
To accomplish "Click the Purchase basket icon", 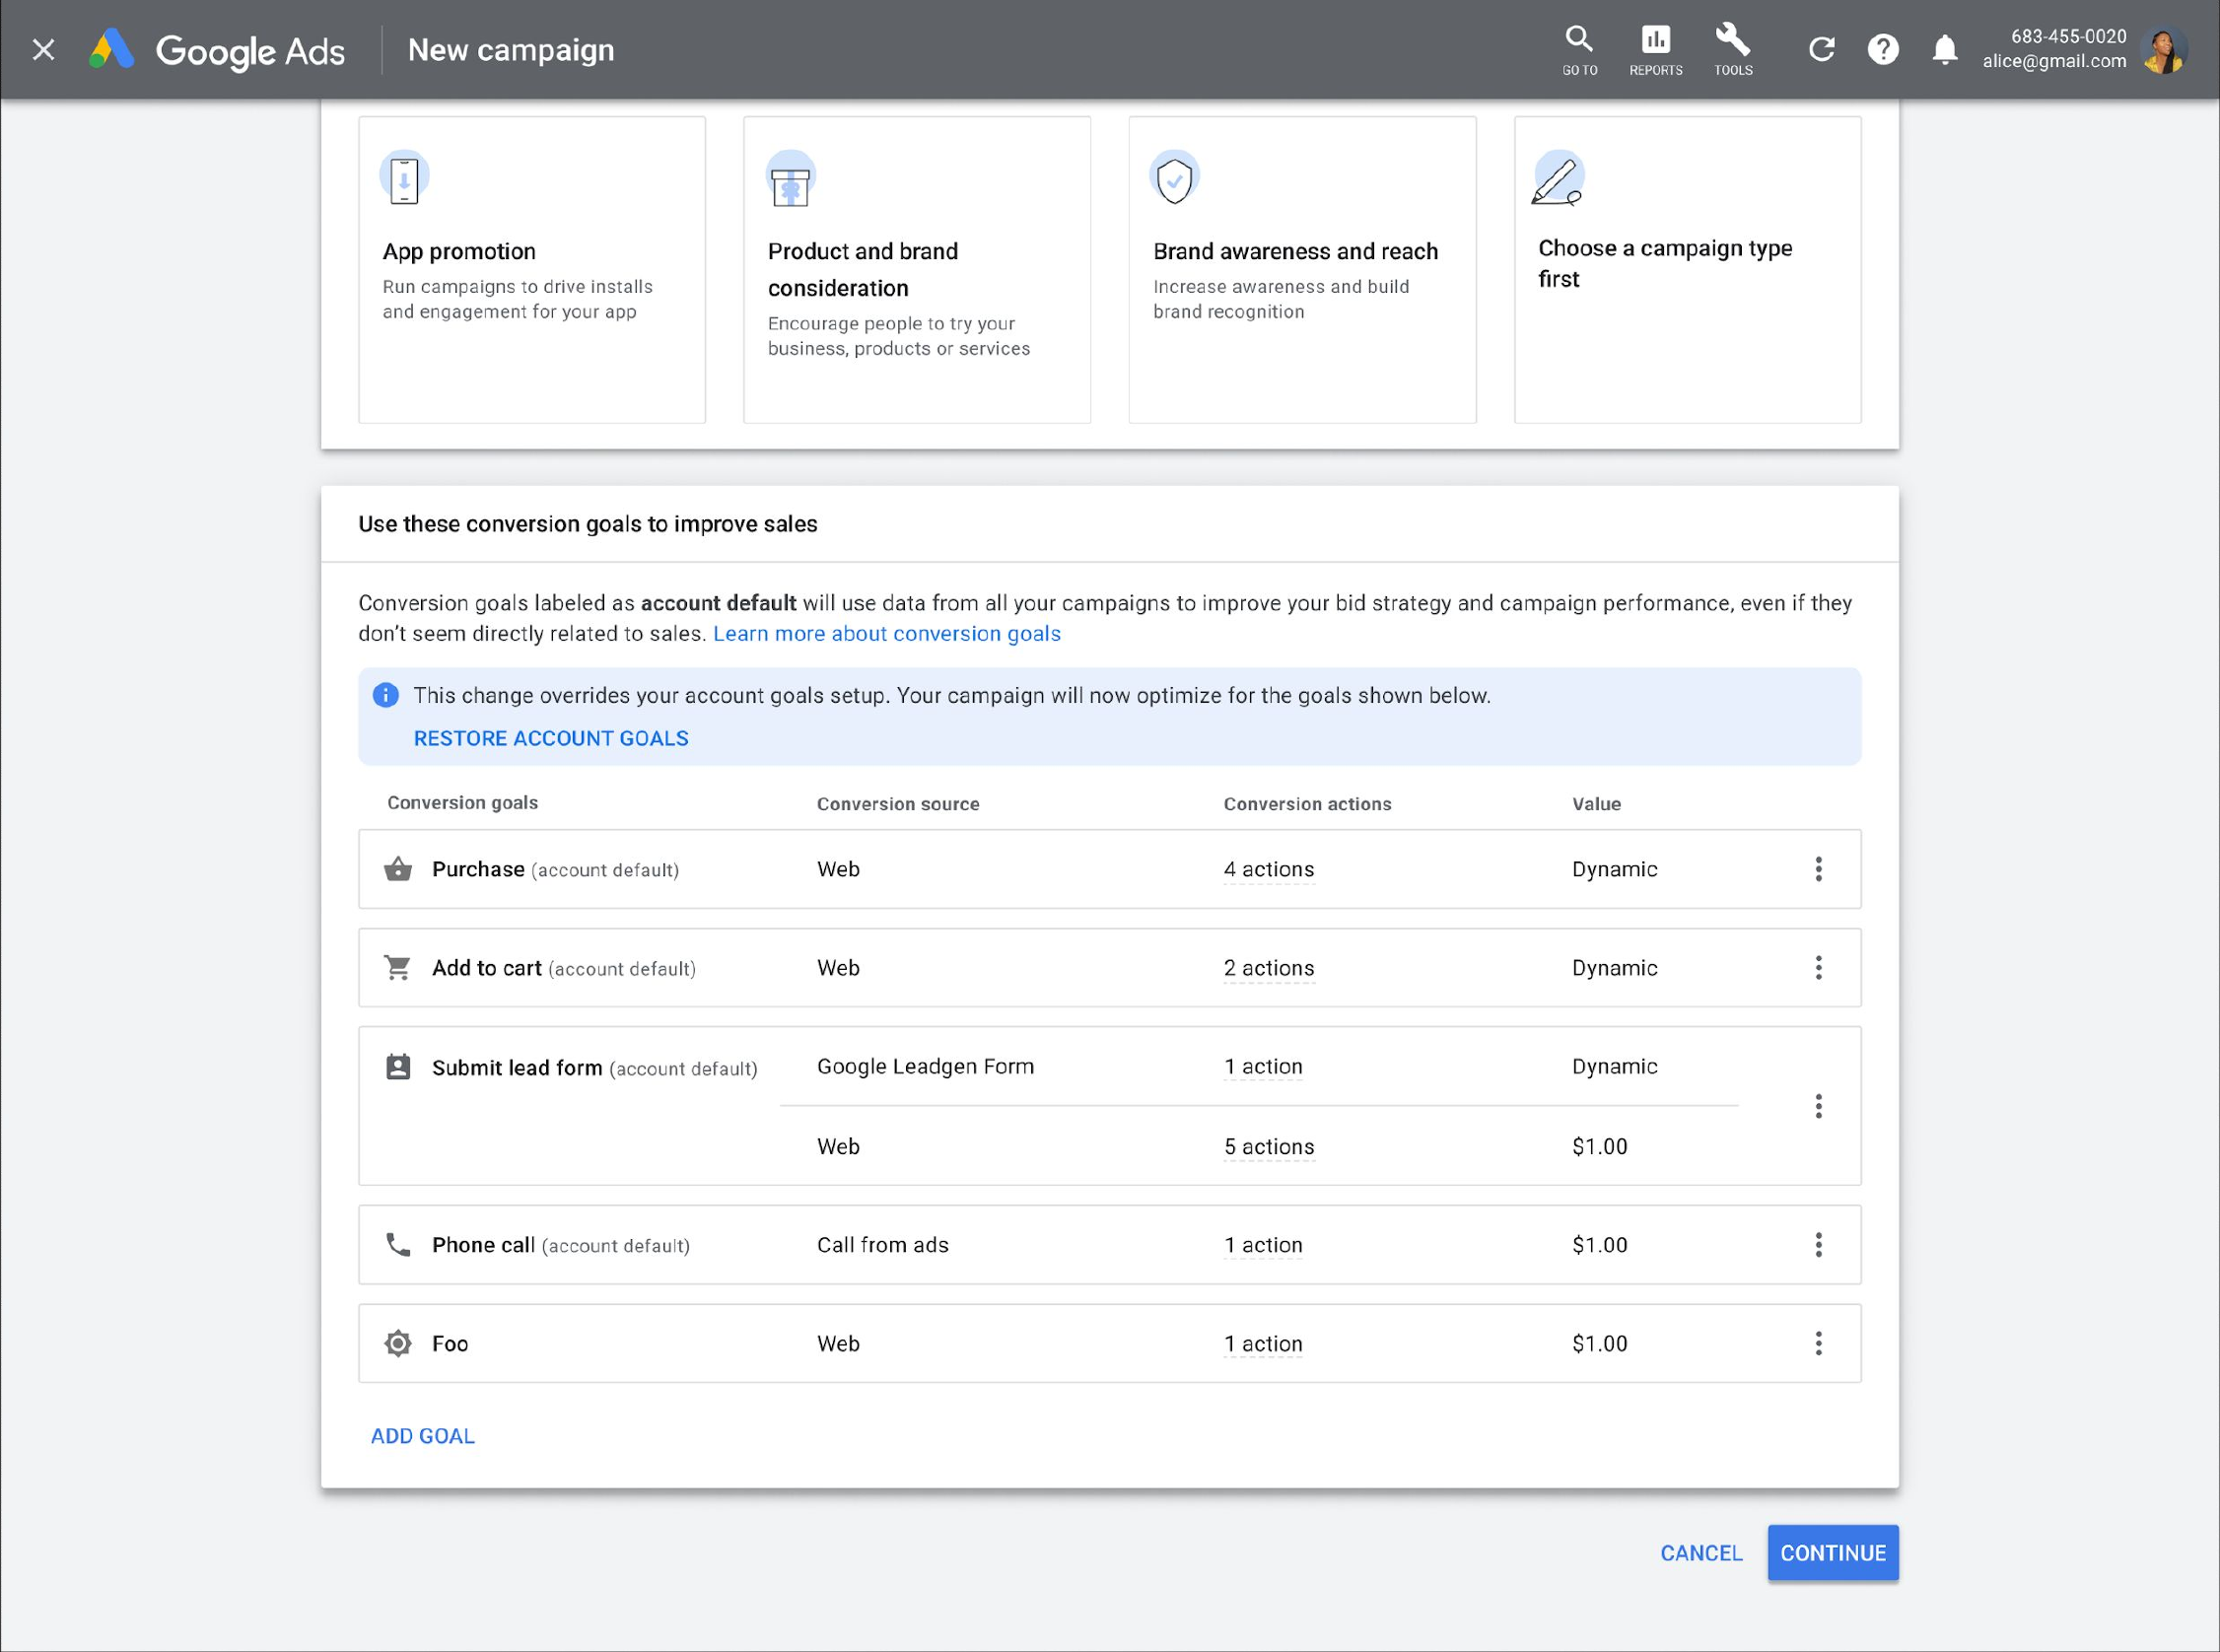I will pos(398,869).
